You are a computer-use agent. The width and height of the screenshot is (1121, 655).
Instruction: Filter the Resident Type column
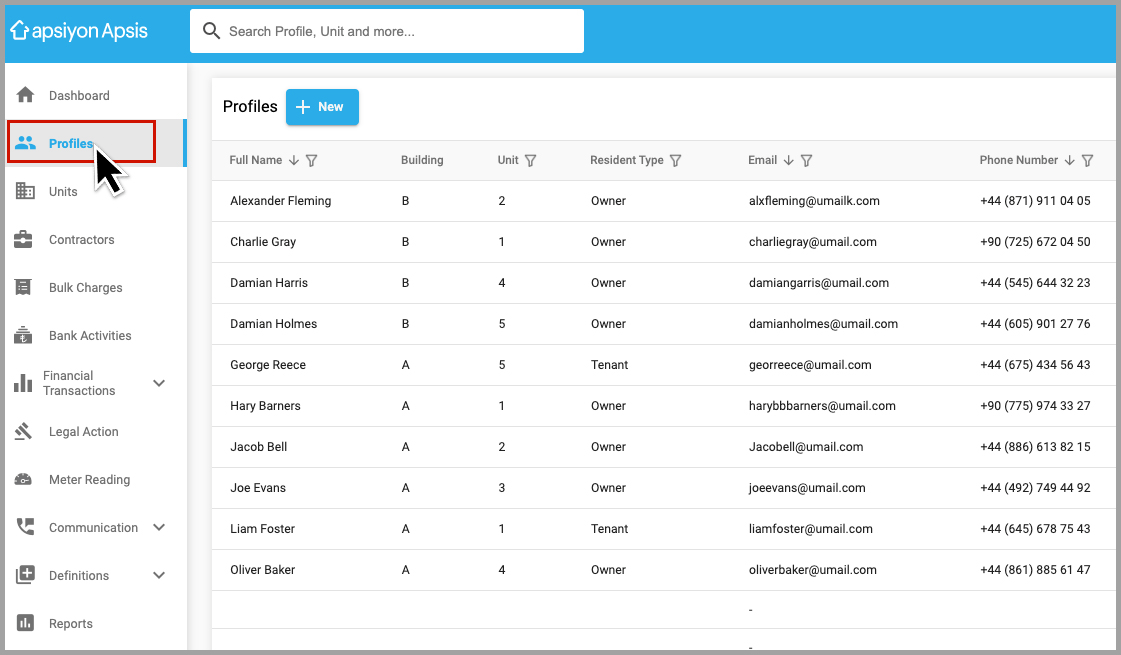click(x=676, y=160)
